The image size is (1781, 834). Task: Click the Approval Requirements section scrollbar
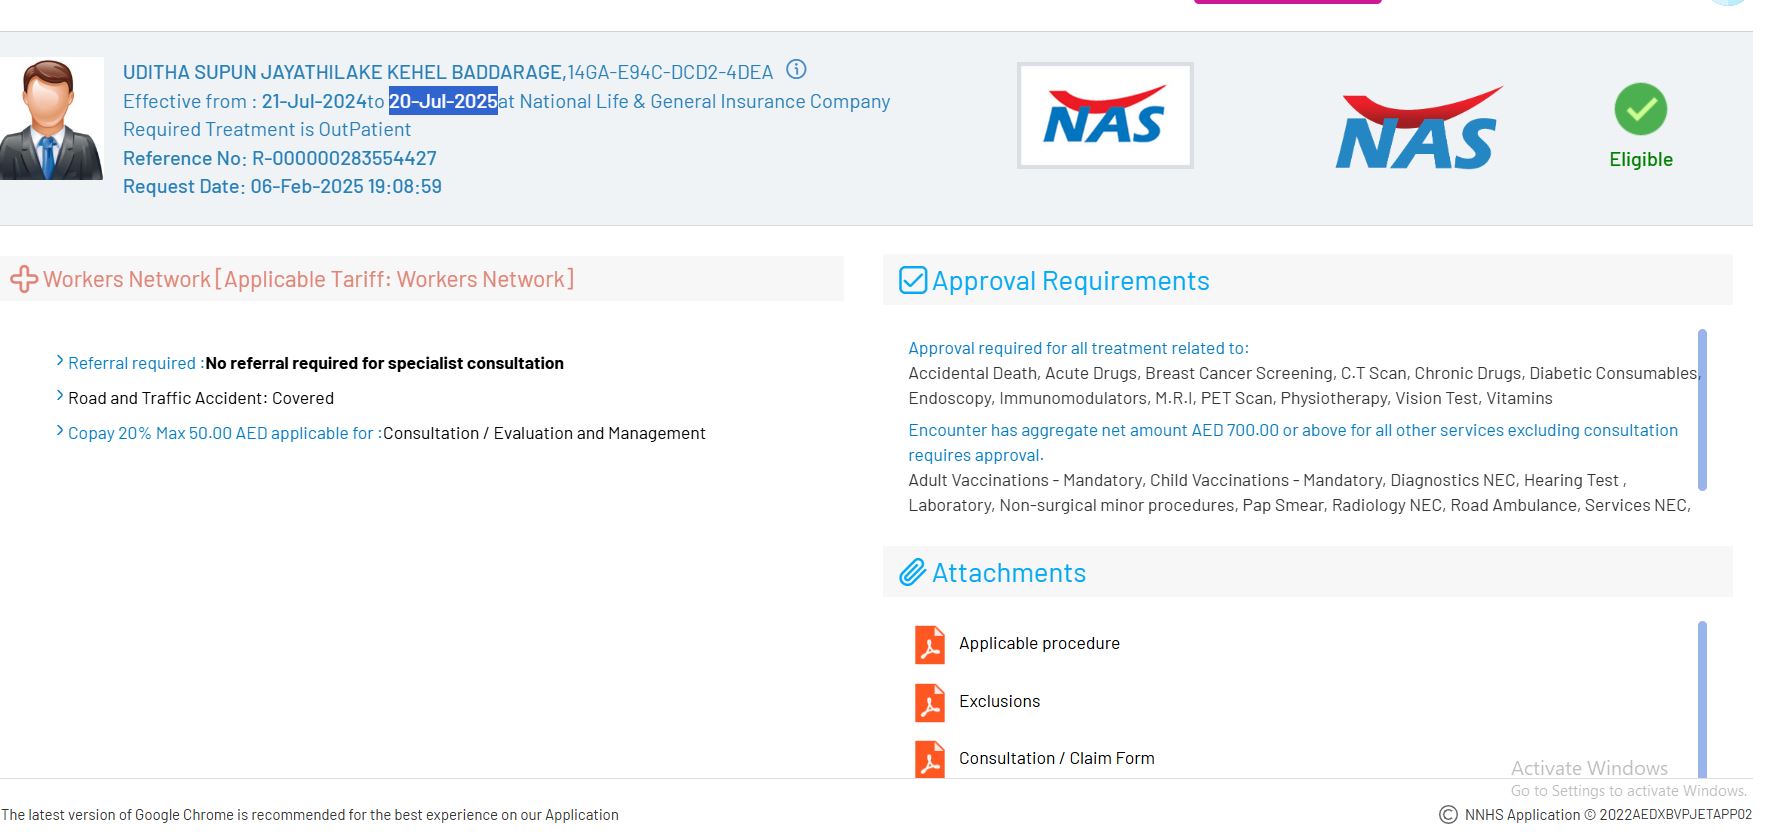pos(1702,410)
